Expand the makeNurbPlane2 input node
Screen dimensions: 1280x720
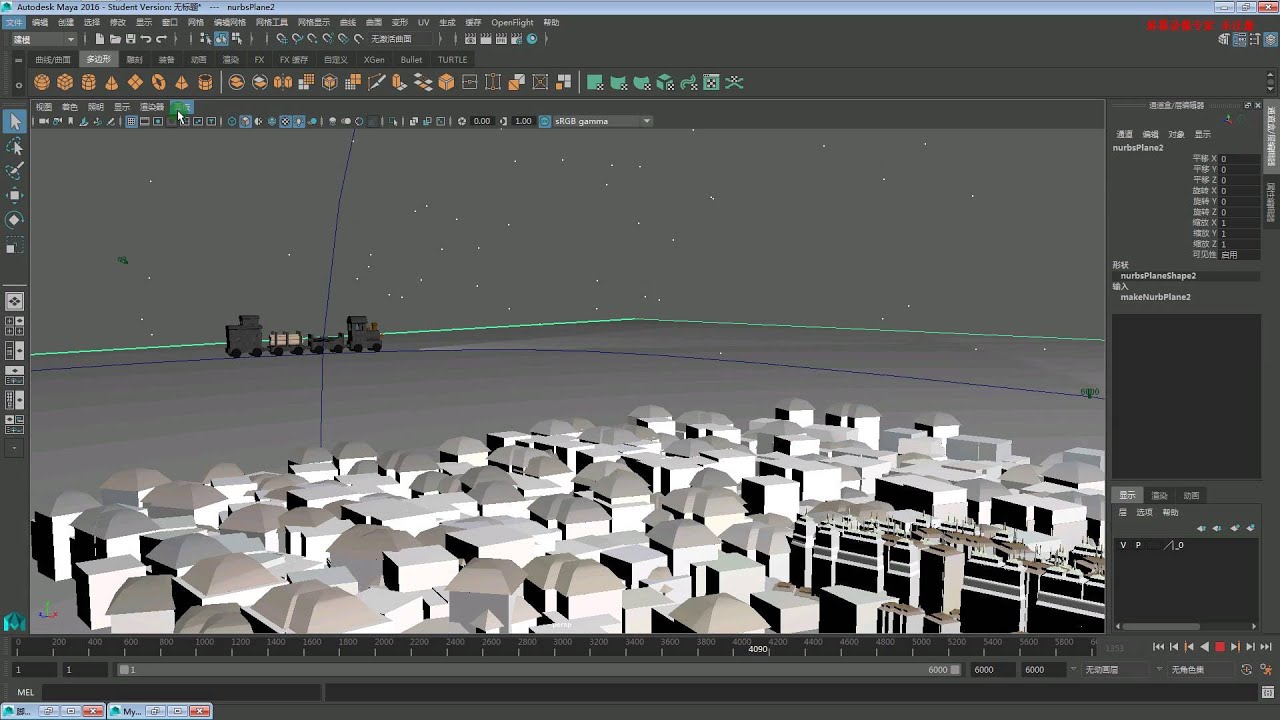pos(1155,297)
